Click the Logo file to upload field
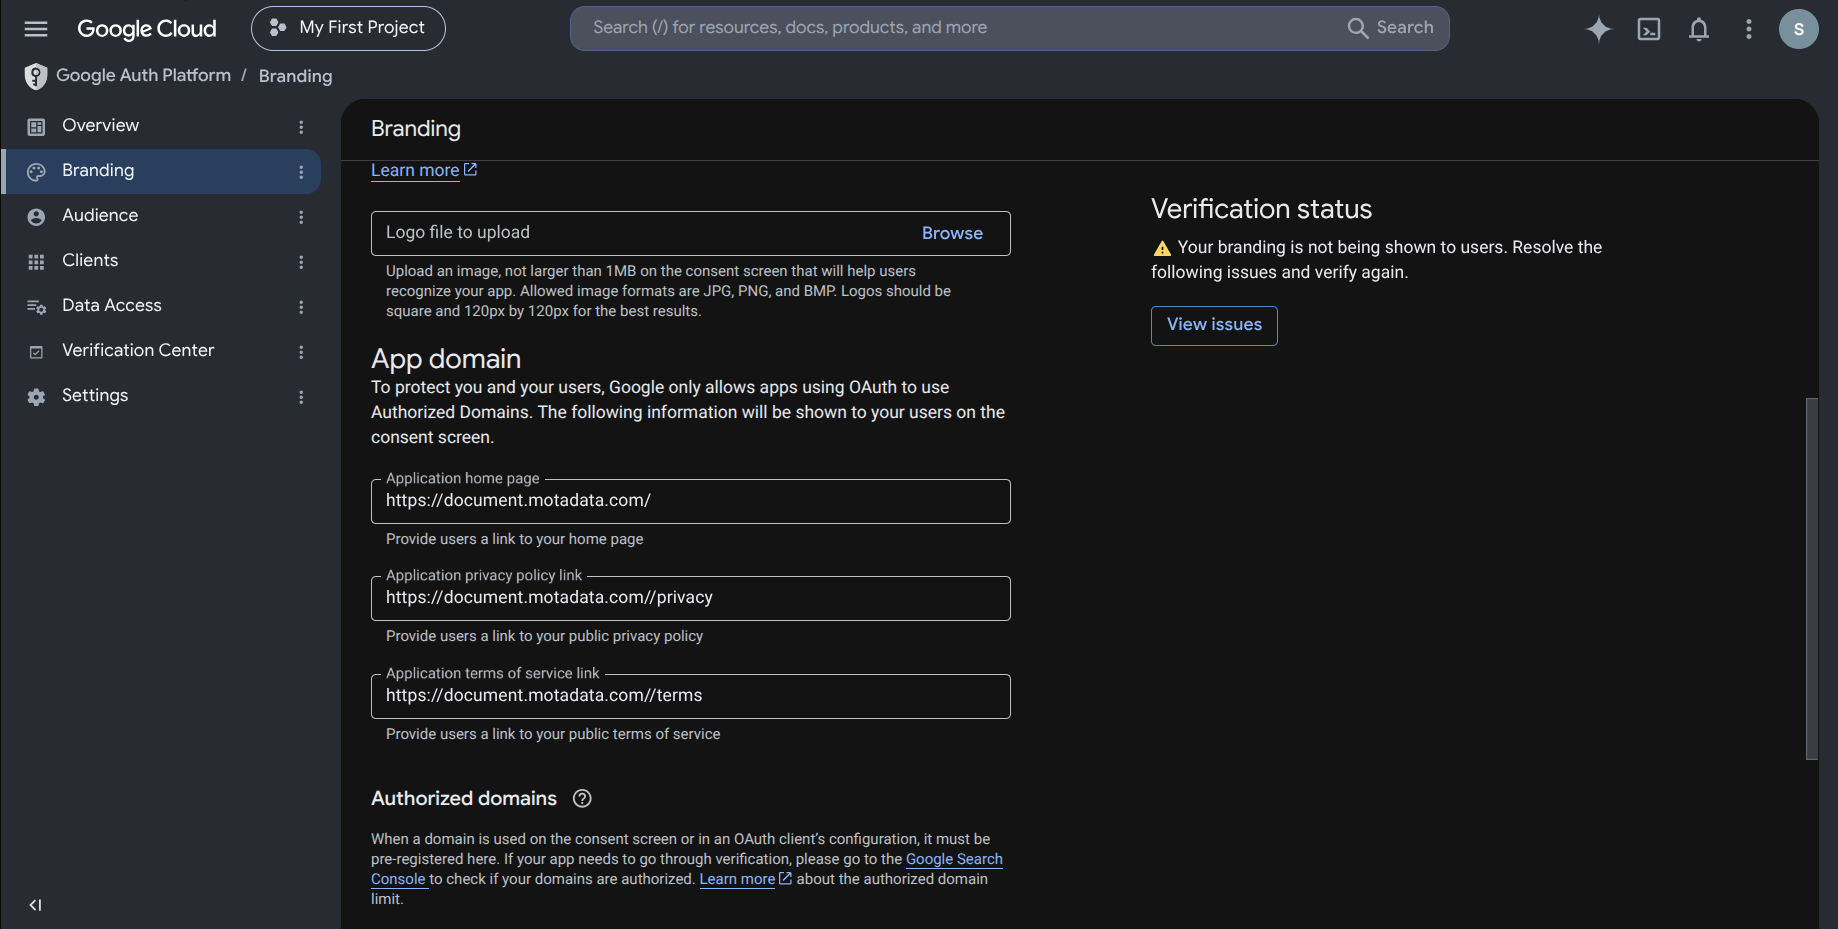The height and width of the screenshot is (929, 1838). (x=690, y=233)
